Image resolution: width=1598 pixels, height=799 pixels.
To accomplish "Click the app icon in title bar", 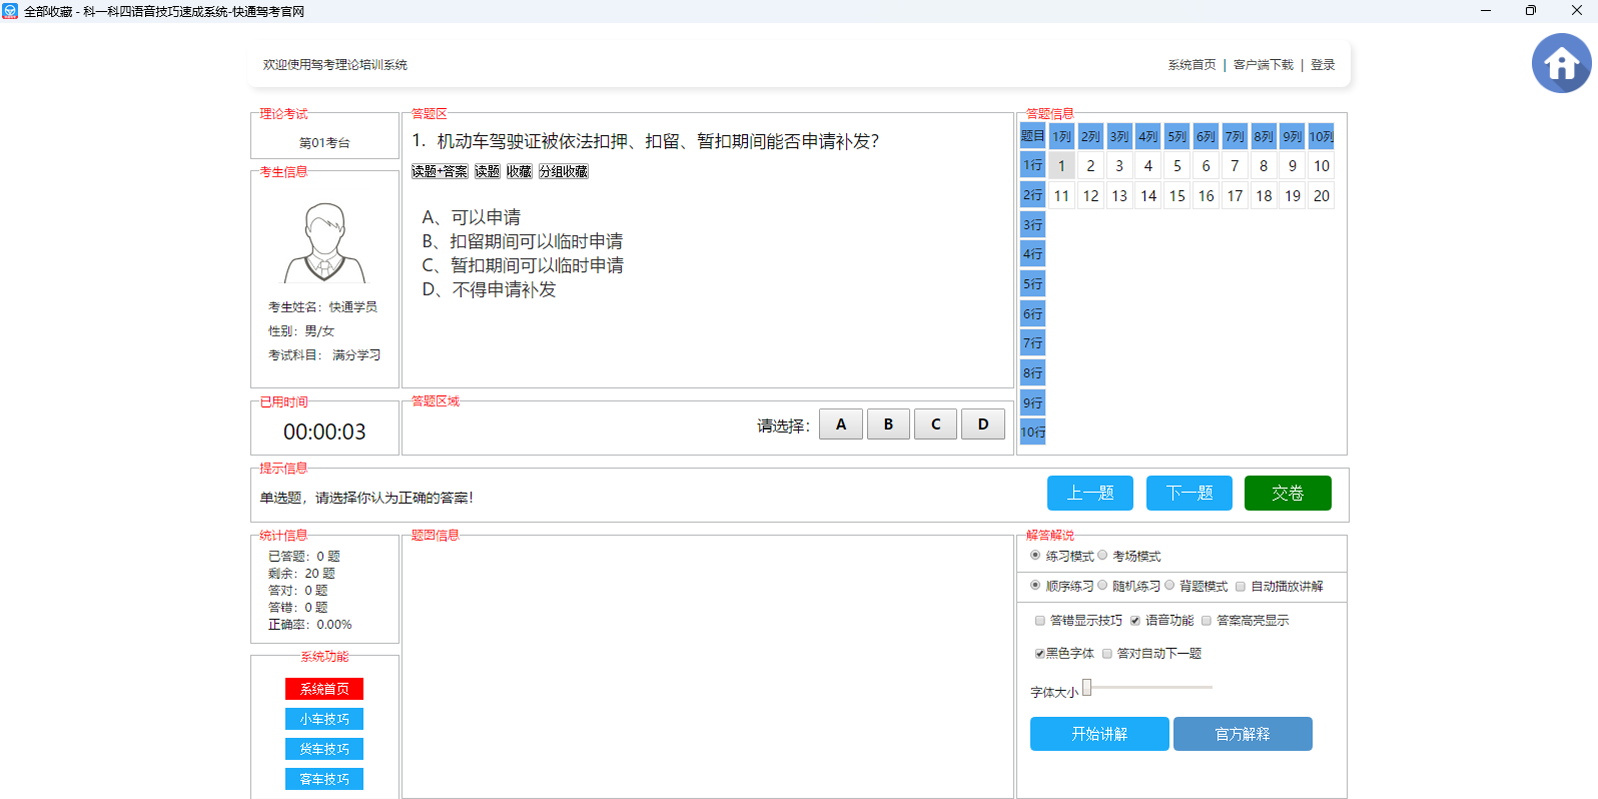I will pyautogui.click(x=10, y=11).
